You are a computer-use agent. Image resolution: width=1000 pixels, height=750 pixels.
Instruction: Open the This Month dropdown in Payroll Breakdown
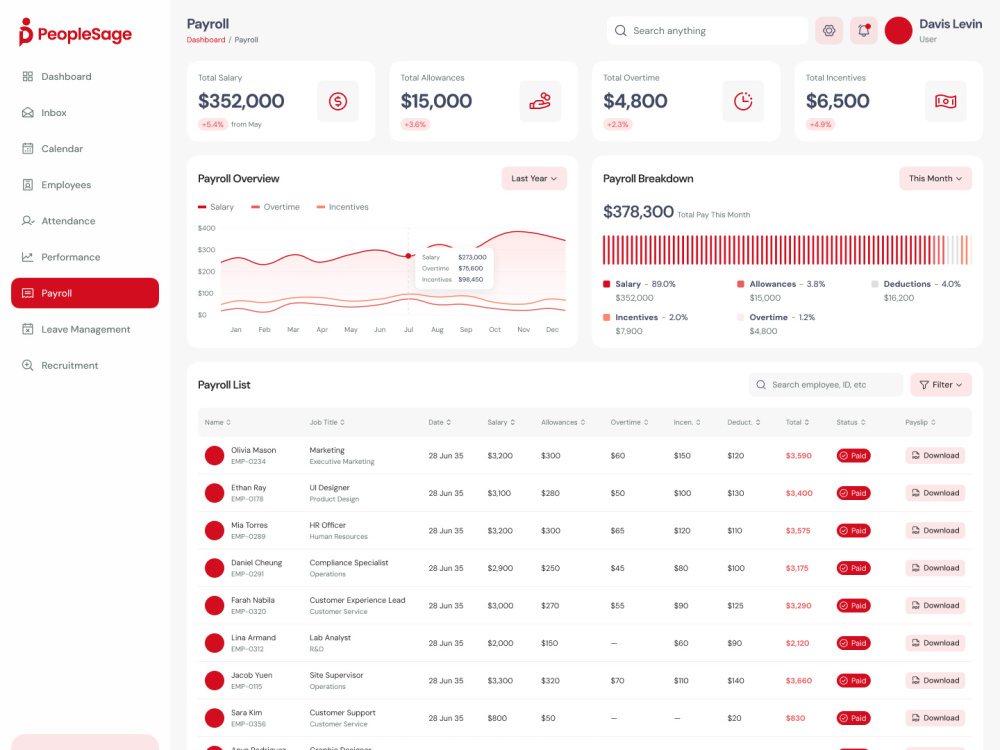click(935, 179)
